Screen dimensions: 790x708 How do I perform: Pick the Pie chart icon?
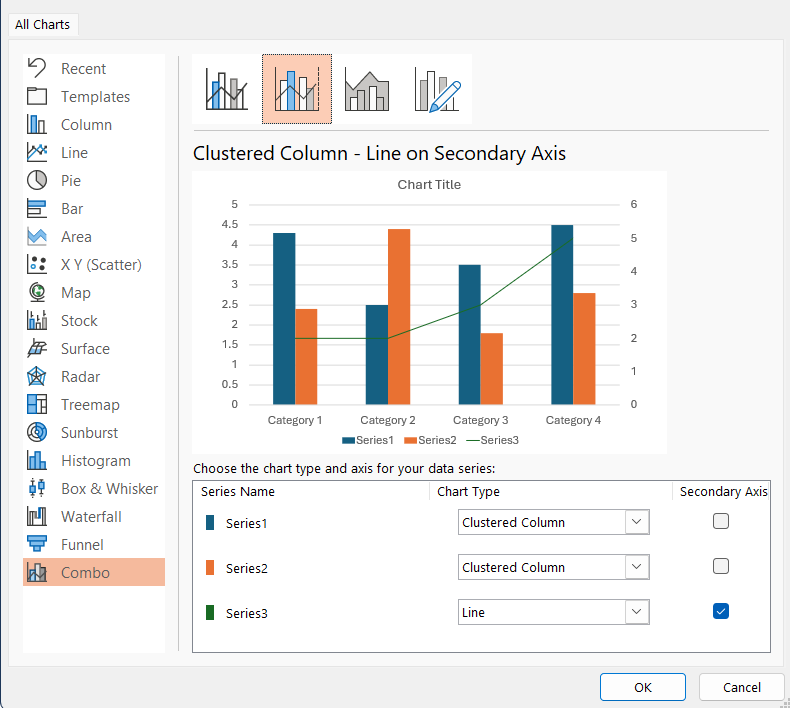point(37,180)
